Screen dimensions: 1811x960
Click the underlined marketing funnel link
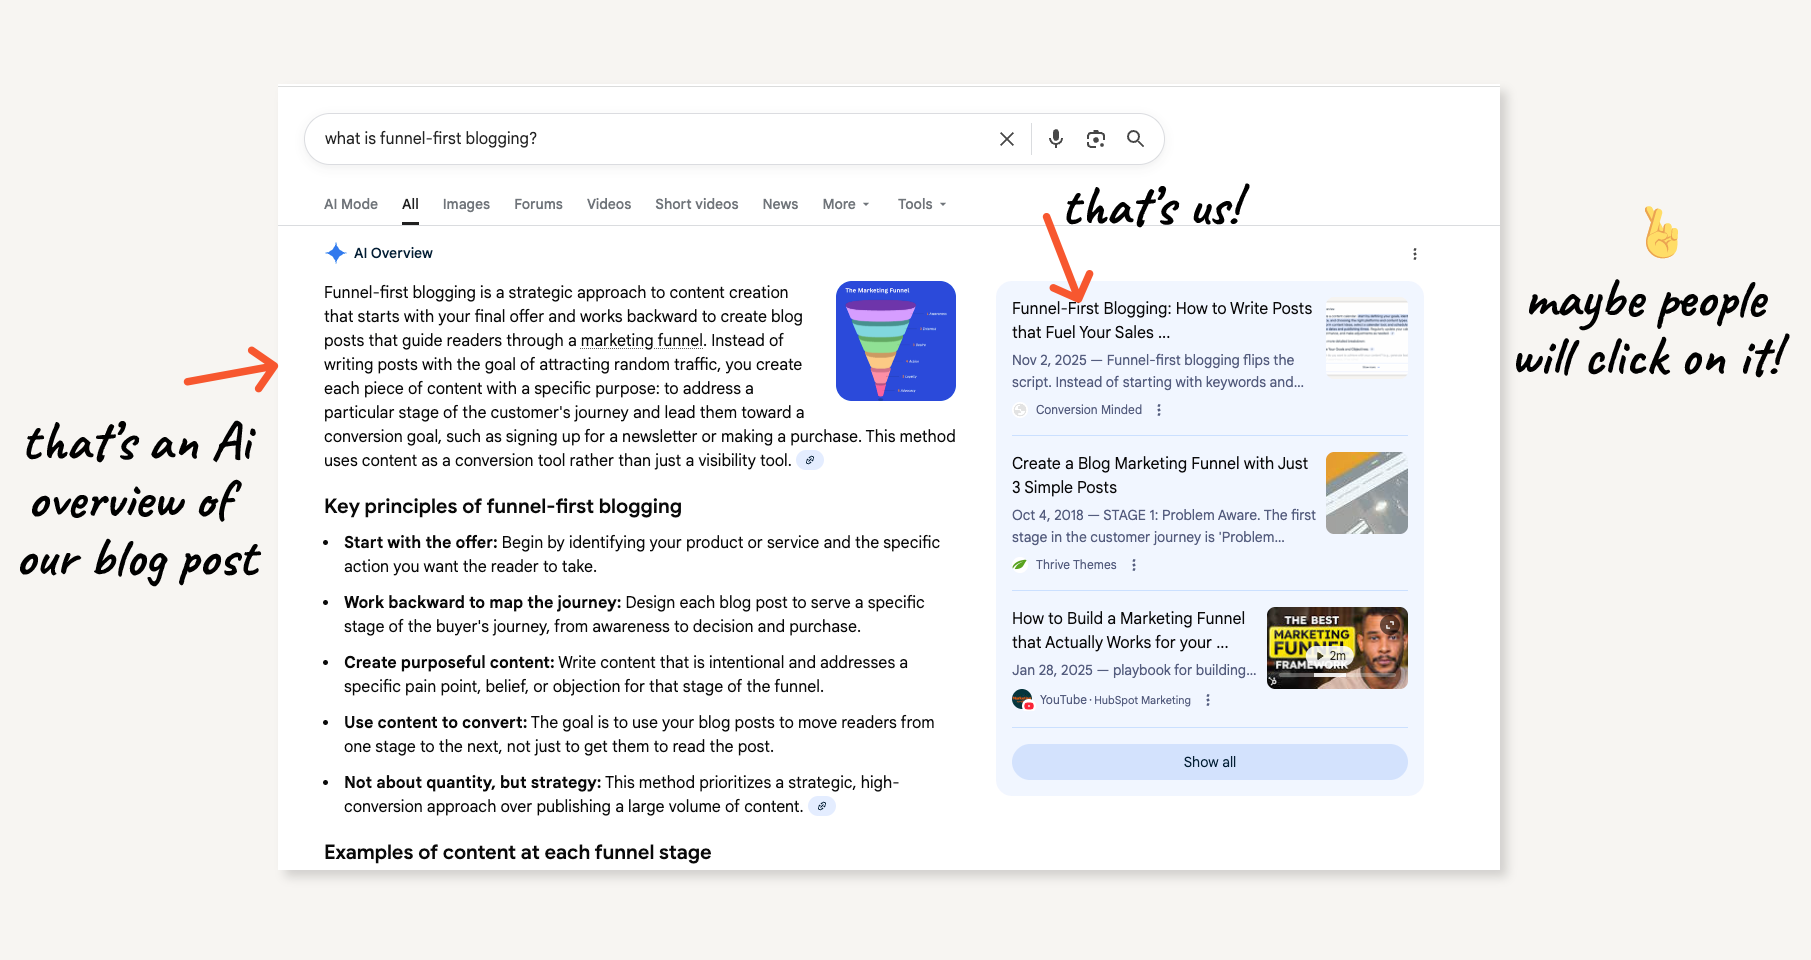point(642,341)
